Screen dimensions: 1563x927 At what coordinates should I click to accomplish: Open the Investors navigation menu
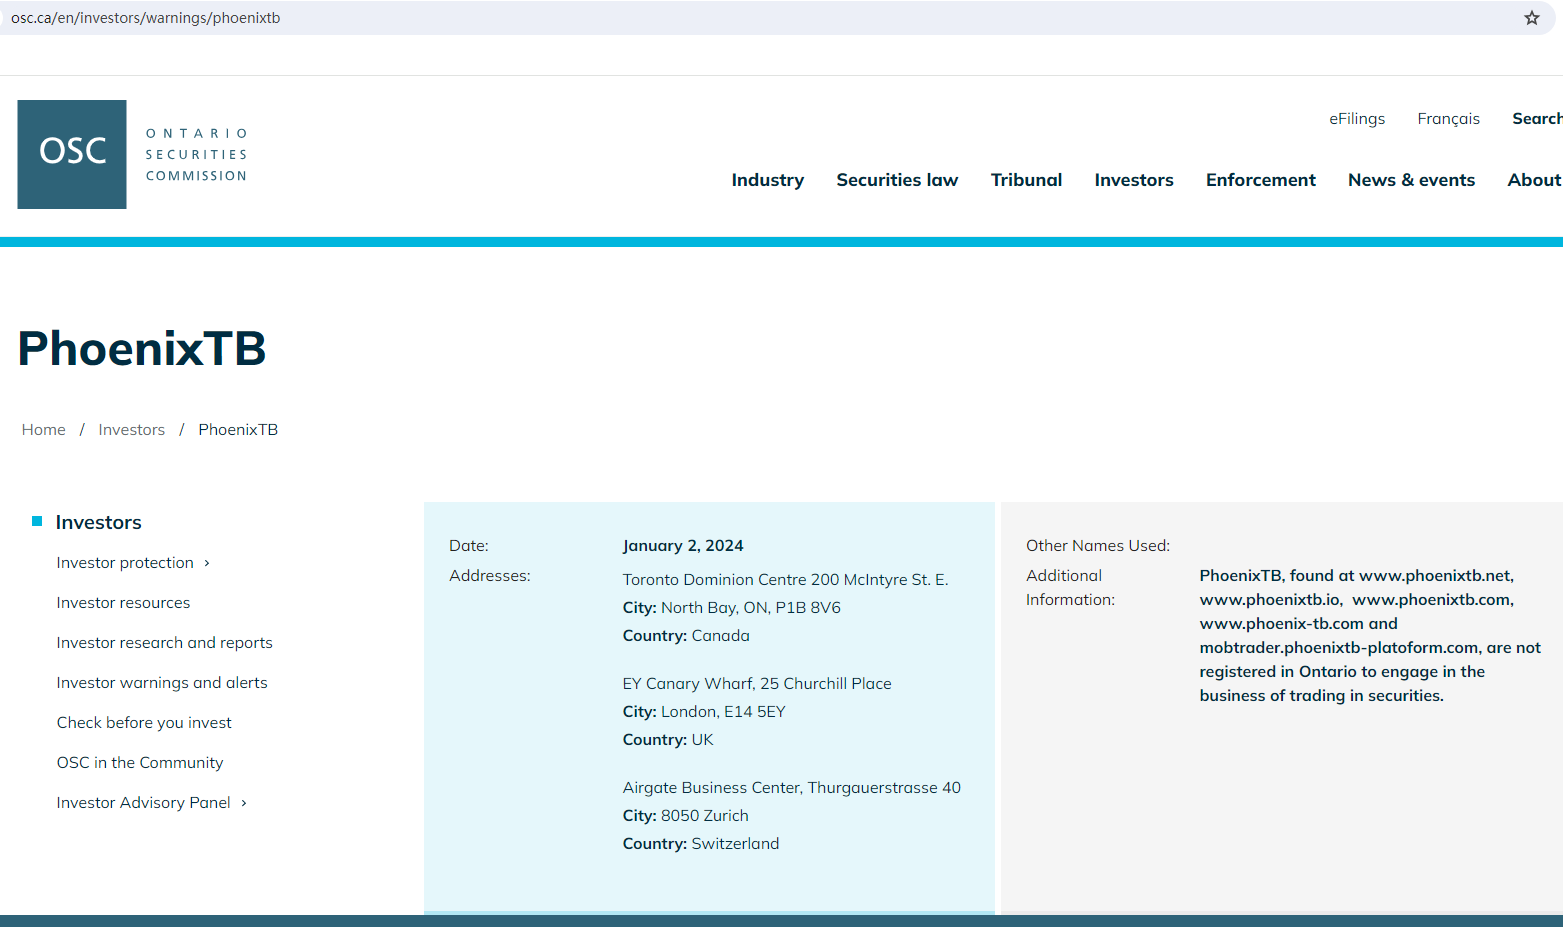tap(1133, 180)
